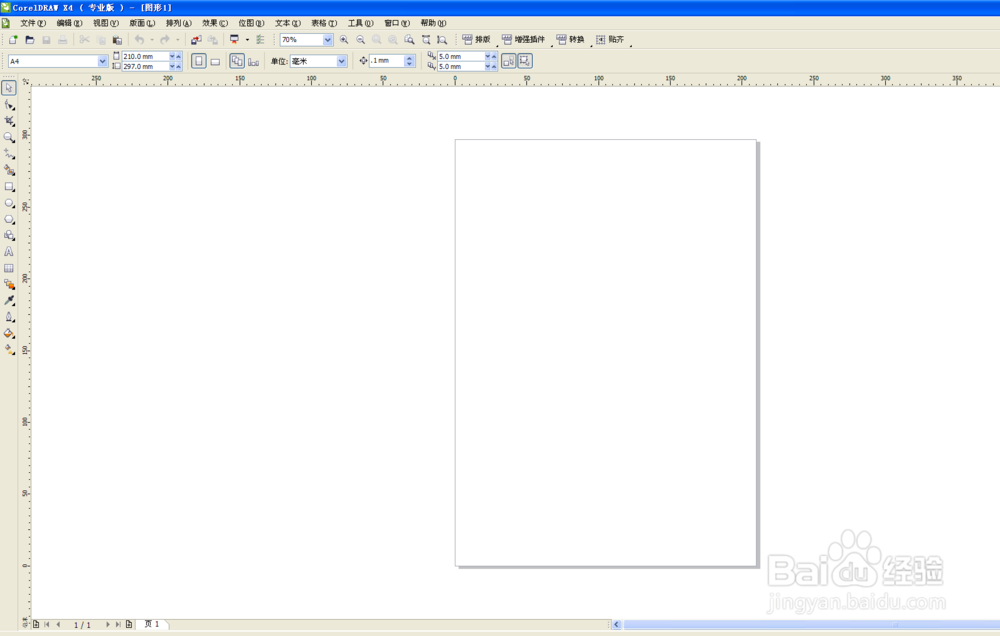This screenshot has height=636, width=1000.
Task: Select the 页 1 page tab
Action: click(x=152, y=624)
